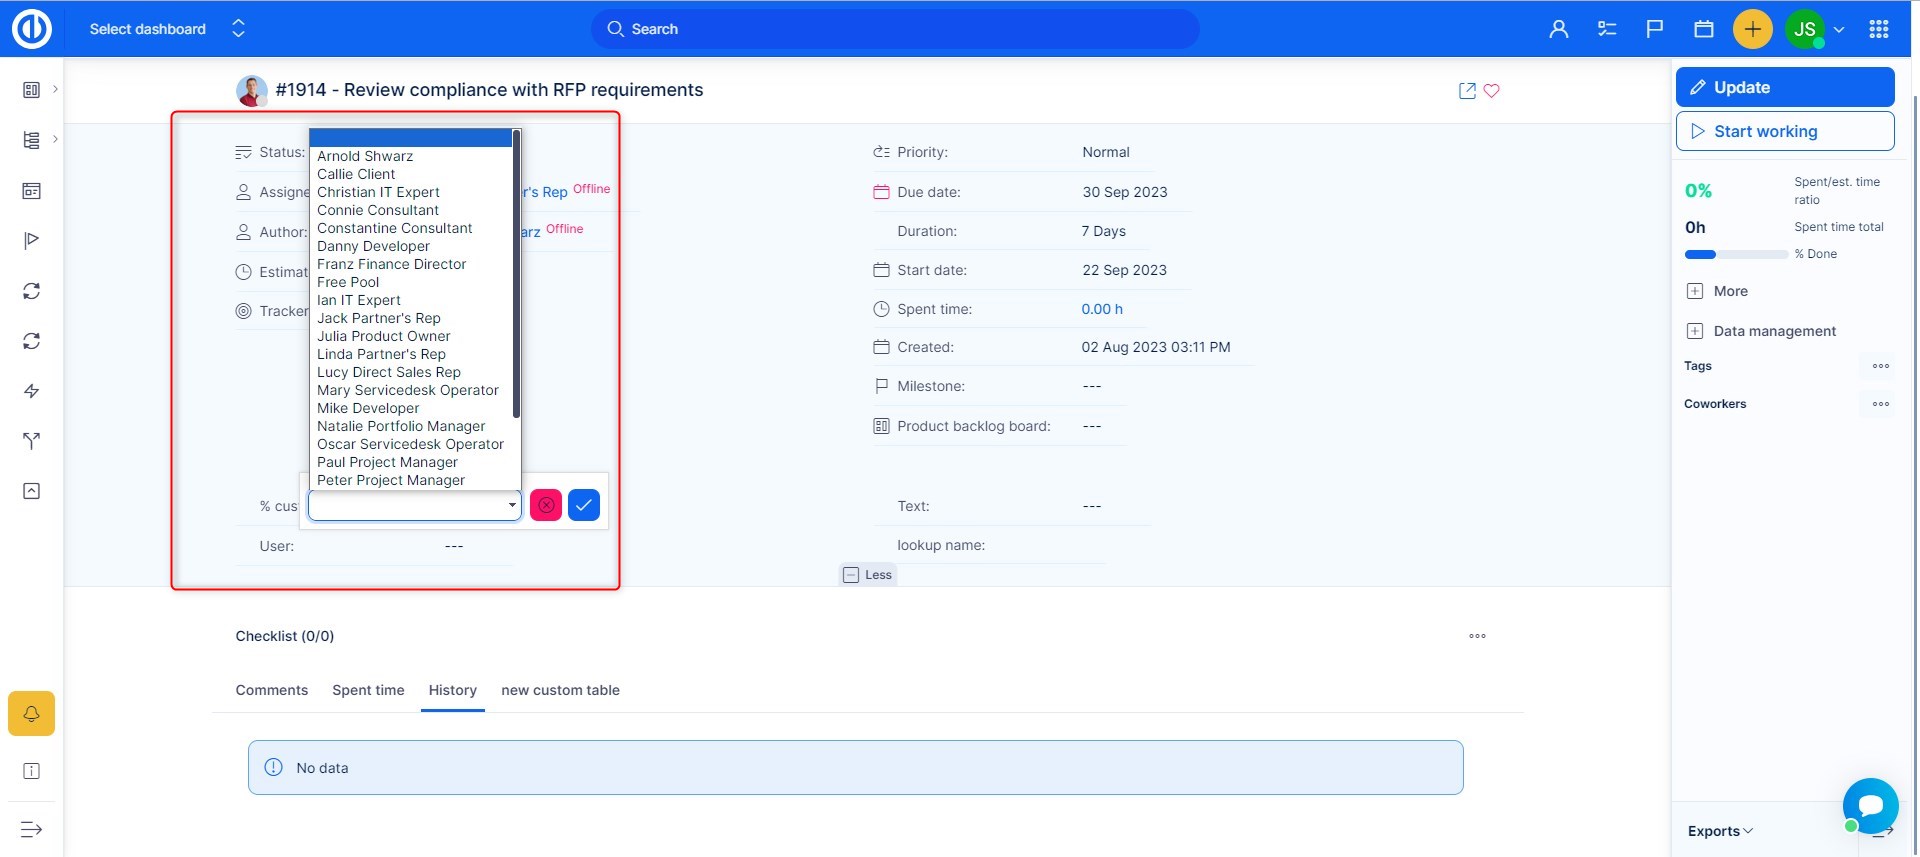
Task: Click the % Done progress bar
Action: 1736,255
